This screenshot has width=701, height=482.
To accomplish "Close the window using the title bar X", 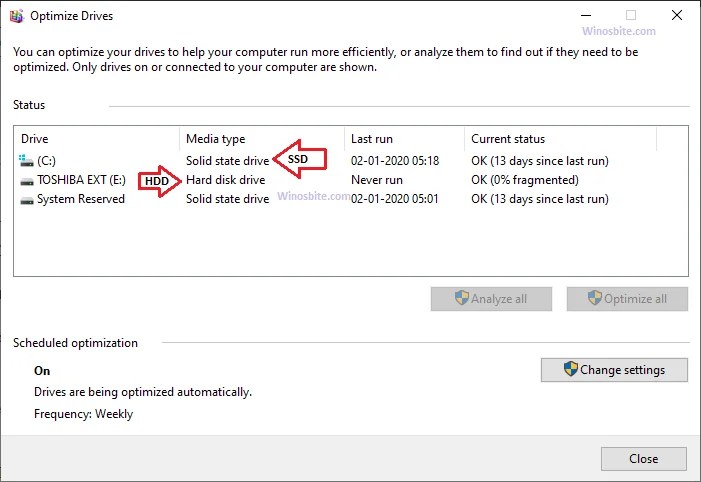I will tap(676, 15).
